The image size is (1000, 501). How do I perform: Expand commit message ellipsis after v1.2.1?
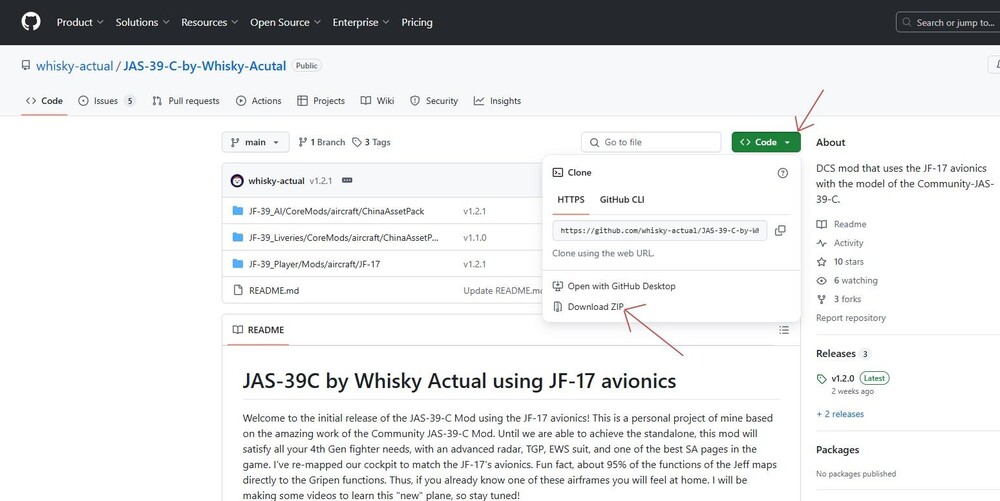pos(347,180)
